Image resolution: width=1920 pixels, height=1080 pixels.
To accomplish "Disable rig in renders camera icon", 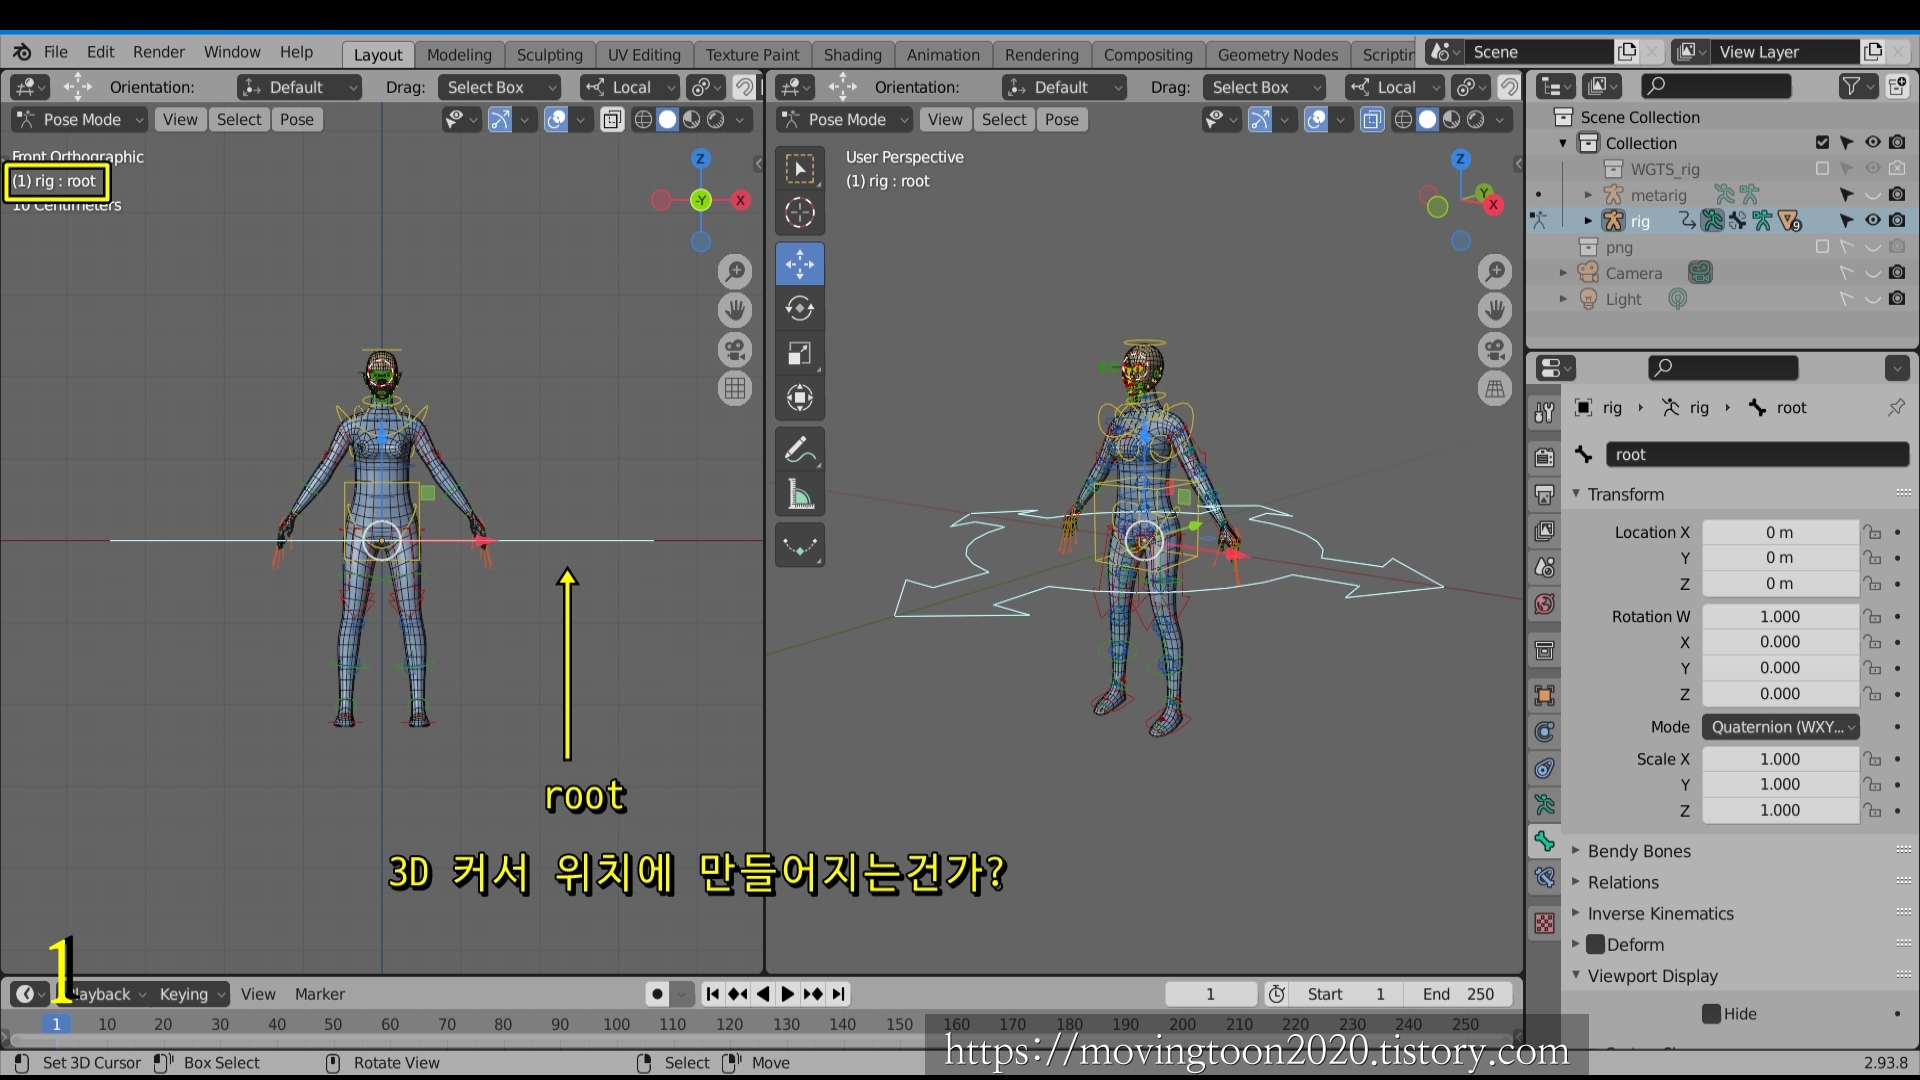I will coord(1897,221).
